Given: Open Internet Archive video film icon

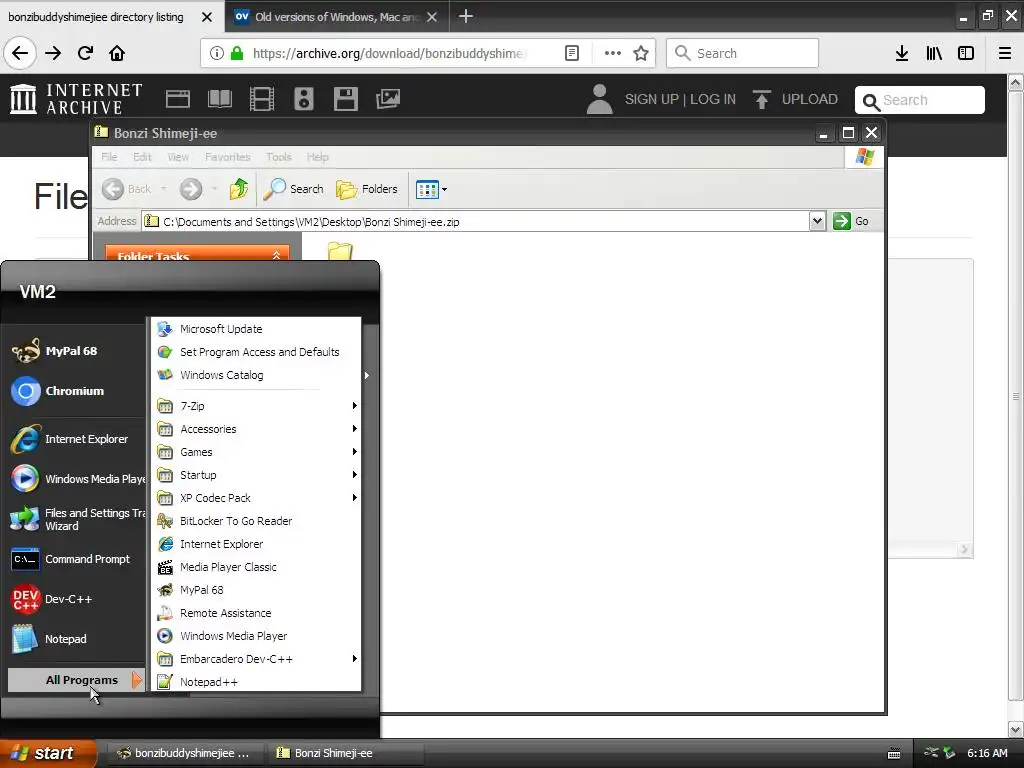Looking at the screenshot, I should click(x=262, y=99).
